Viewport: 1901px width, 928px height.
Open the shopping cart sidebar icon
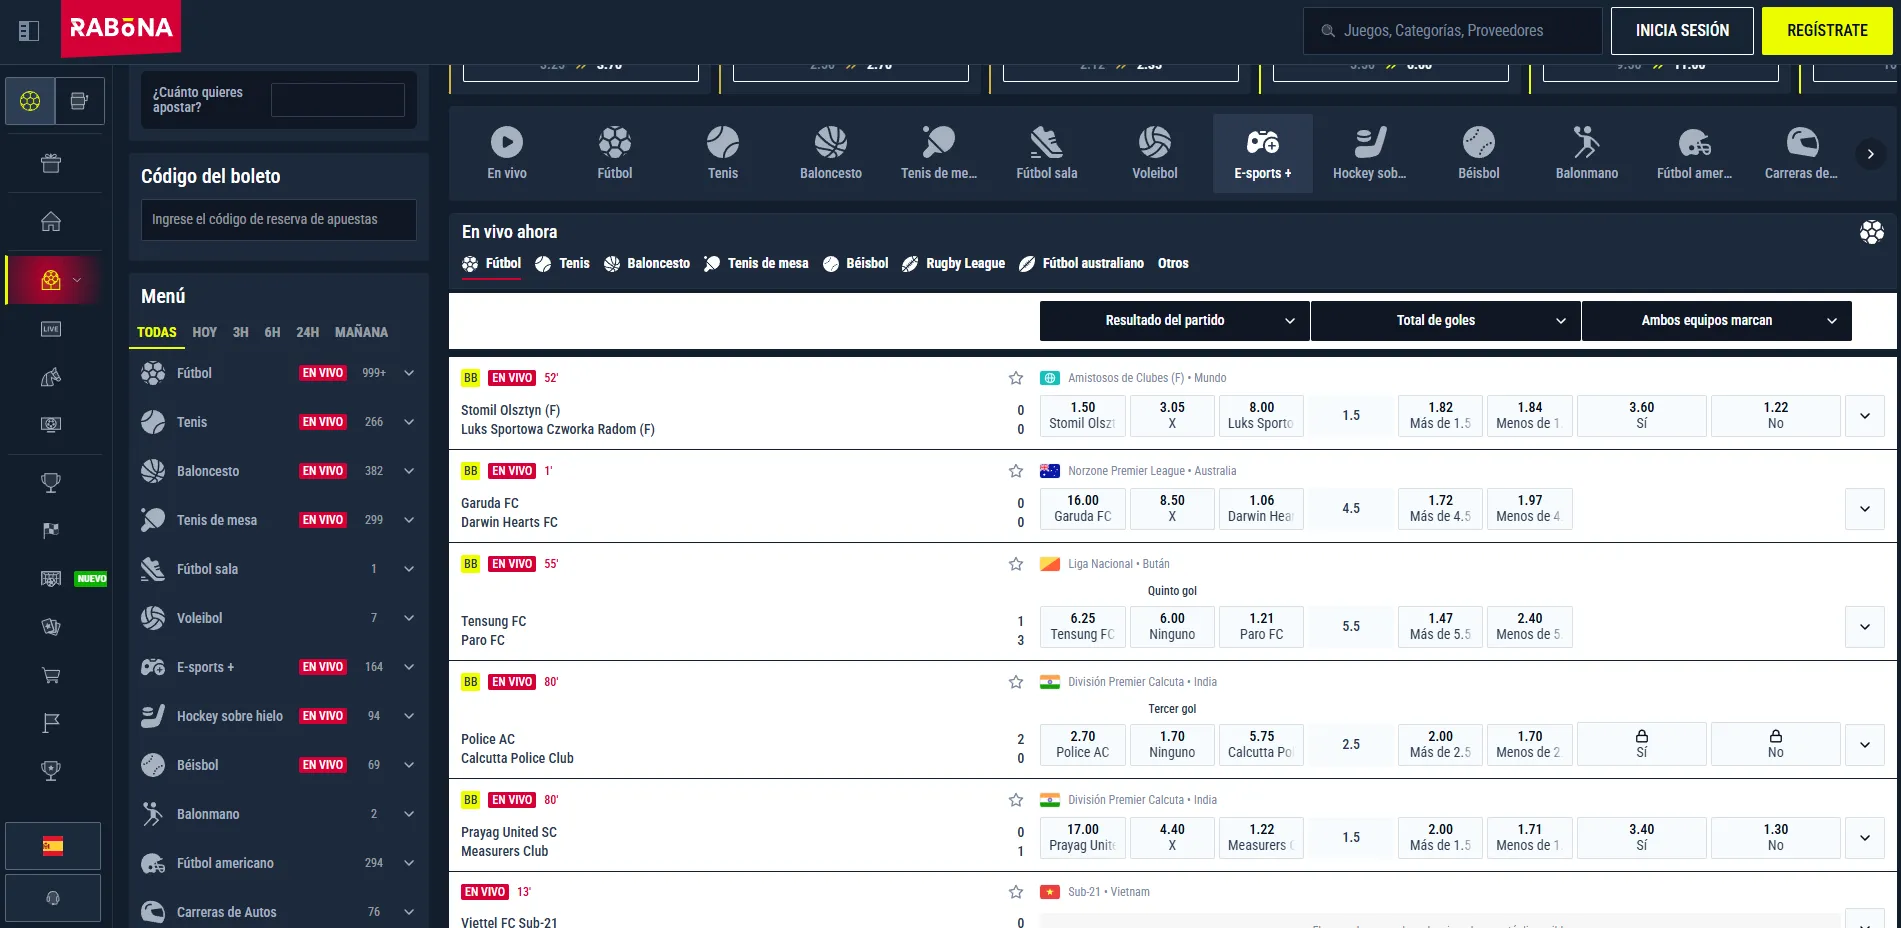[x=51, y=675]
